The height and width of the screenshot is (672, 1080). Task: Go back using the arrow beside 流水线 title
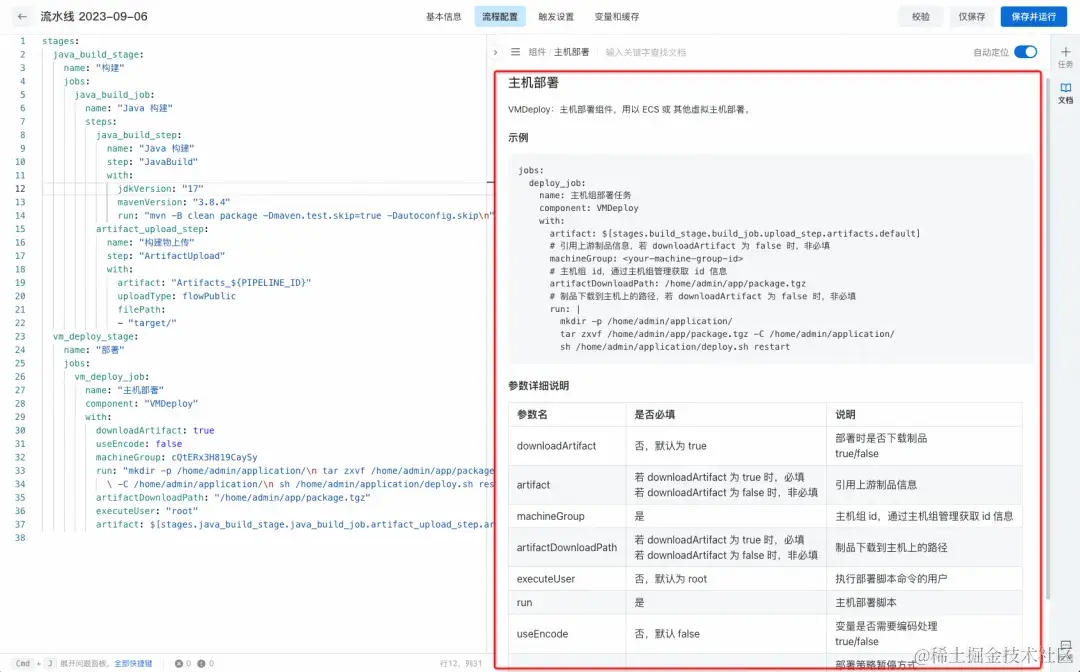(22, 17)
